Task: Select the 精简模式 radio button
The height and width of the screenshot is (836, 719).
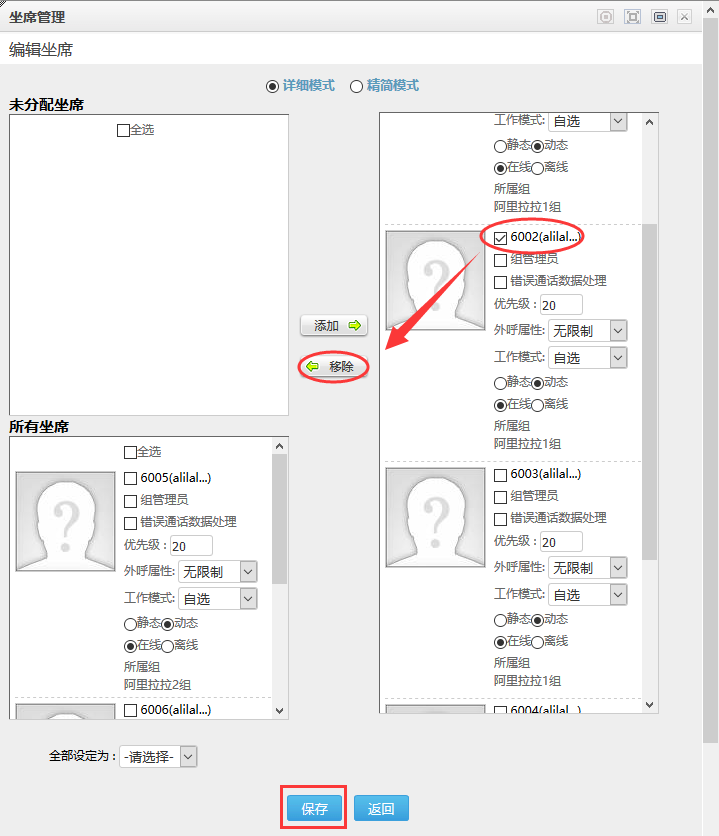Action: click(356, 86)
